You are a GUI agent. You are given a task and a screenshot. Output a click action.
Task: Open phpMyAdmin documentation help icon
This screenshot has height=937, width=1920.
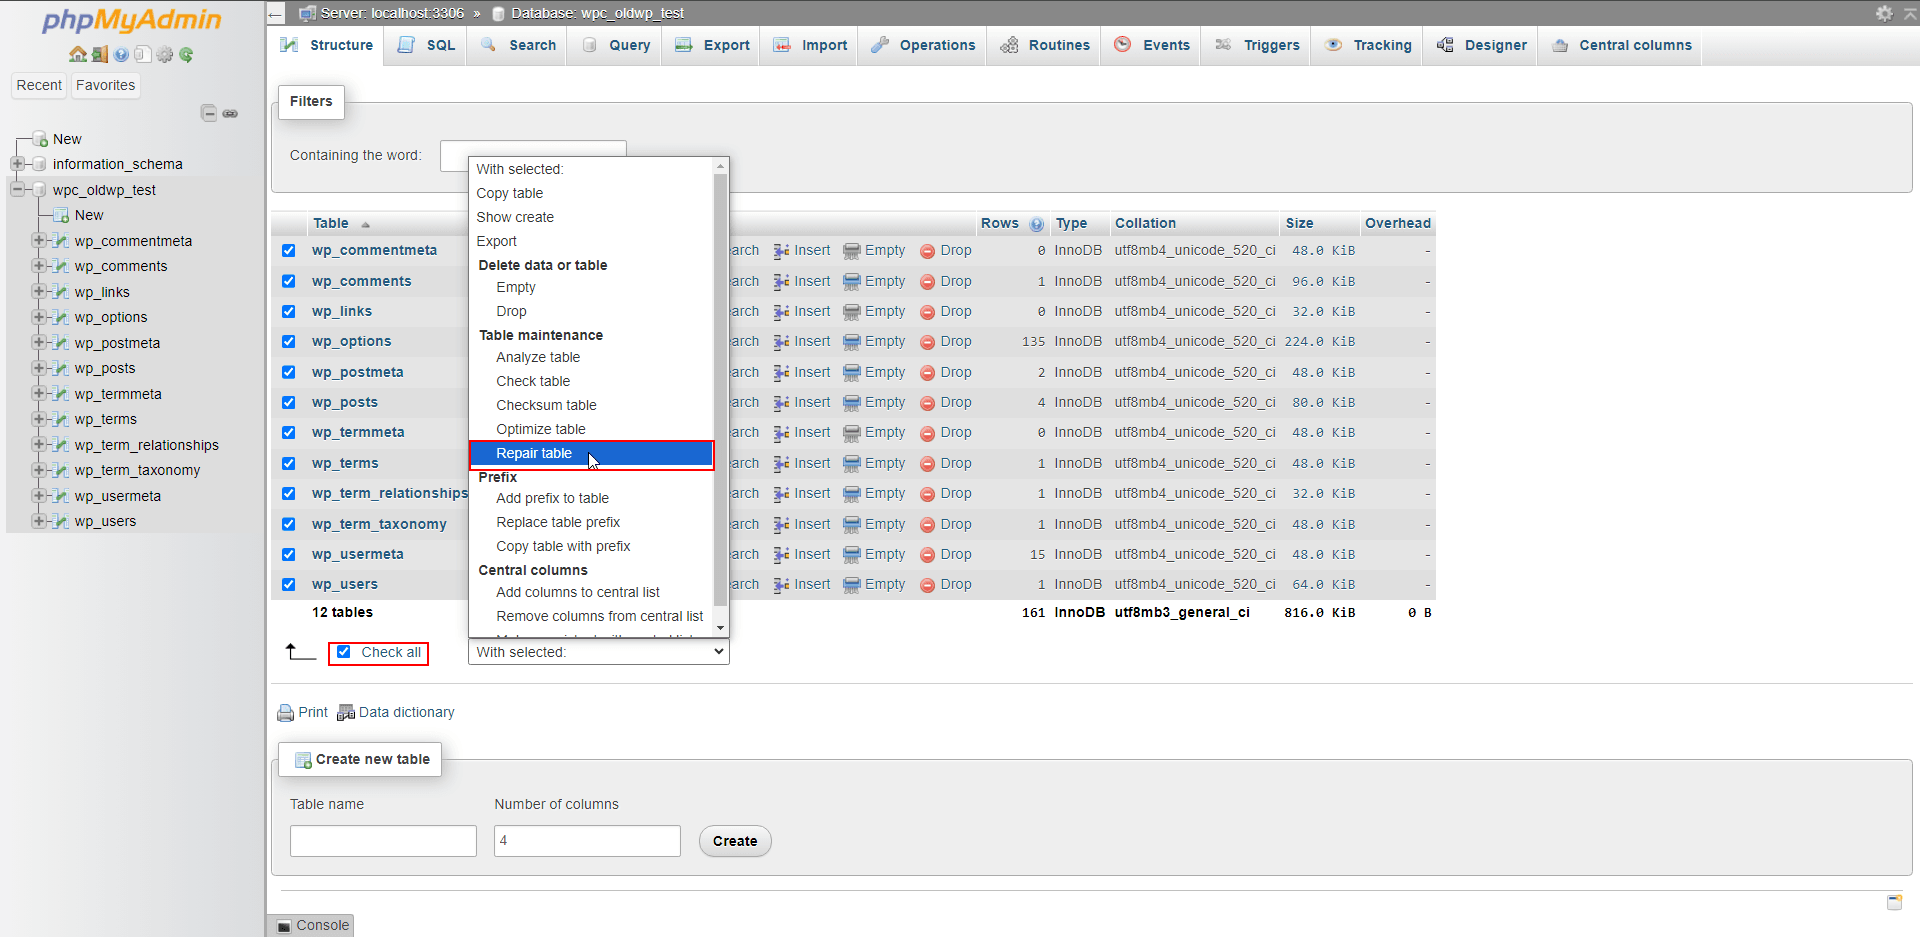tap(121, 54)
